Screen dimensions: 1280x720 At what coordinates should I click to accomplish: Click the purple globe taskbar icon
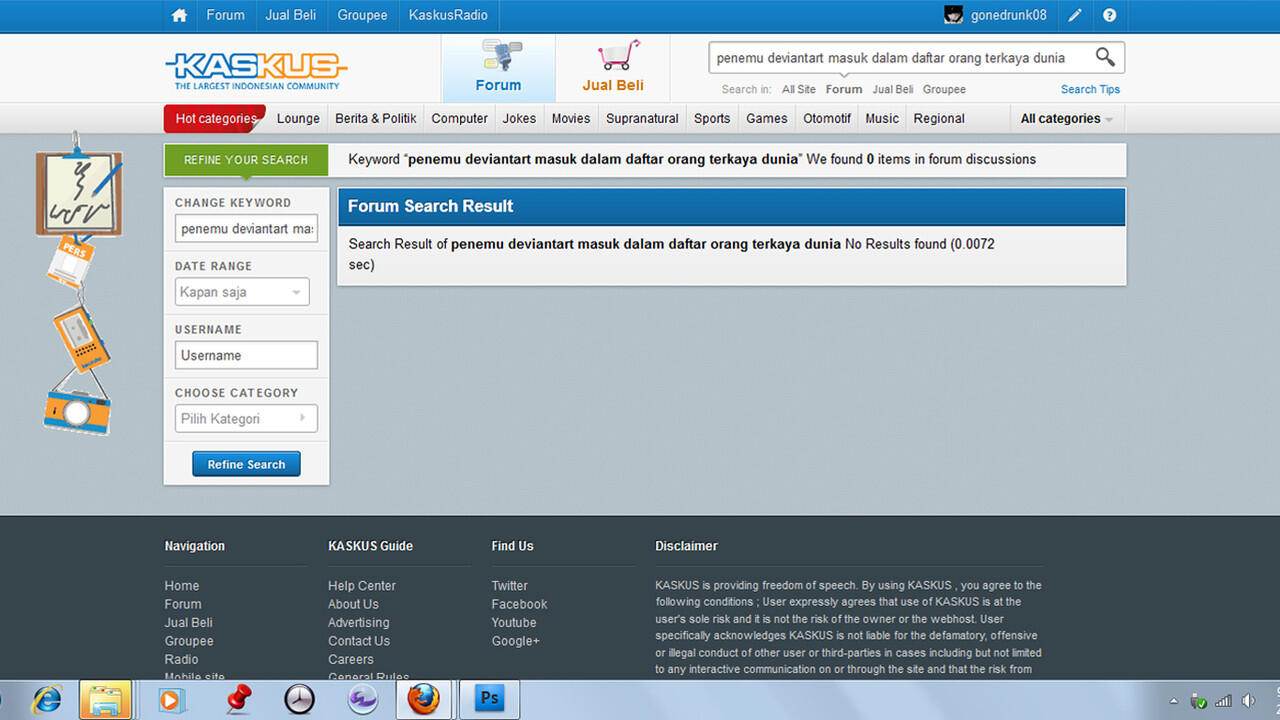(x=362, y=699)
